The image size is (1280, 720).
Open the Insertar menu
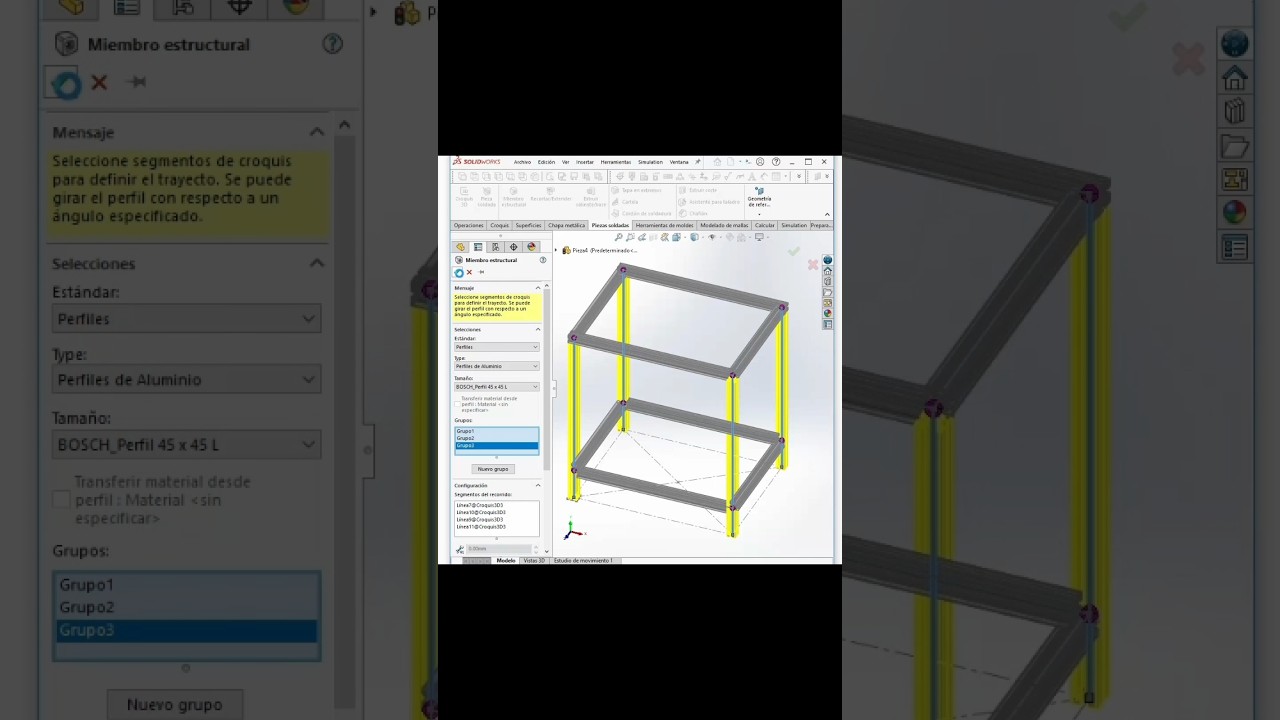click(x=585, y=162)
